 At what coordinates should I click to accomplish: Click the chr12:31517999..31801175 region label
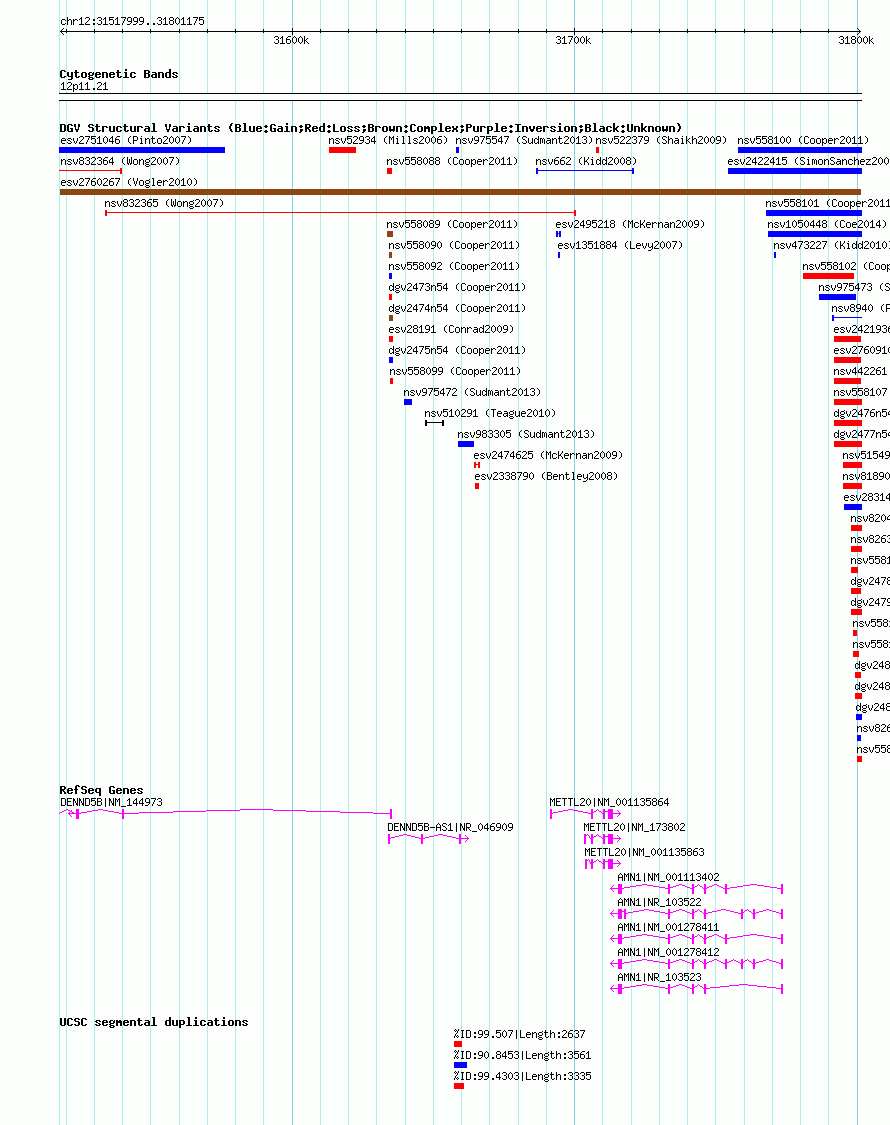click(133, 22)
